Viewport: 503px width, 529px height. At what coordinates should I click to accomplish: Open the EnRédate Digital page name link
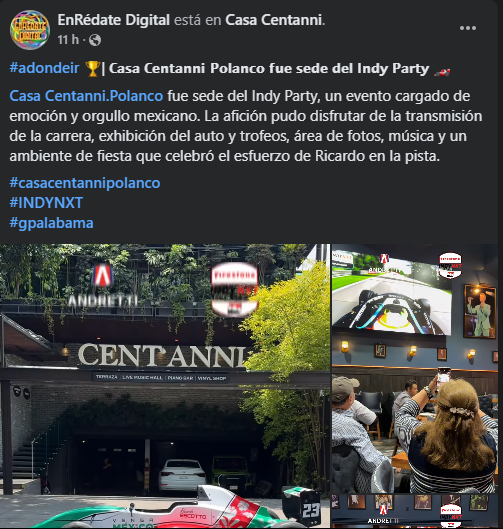[113, 20]
